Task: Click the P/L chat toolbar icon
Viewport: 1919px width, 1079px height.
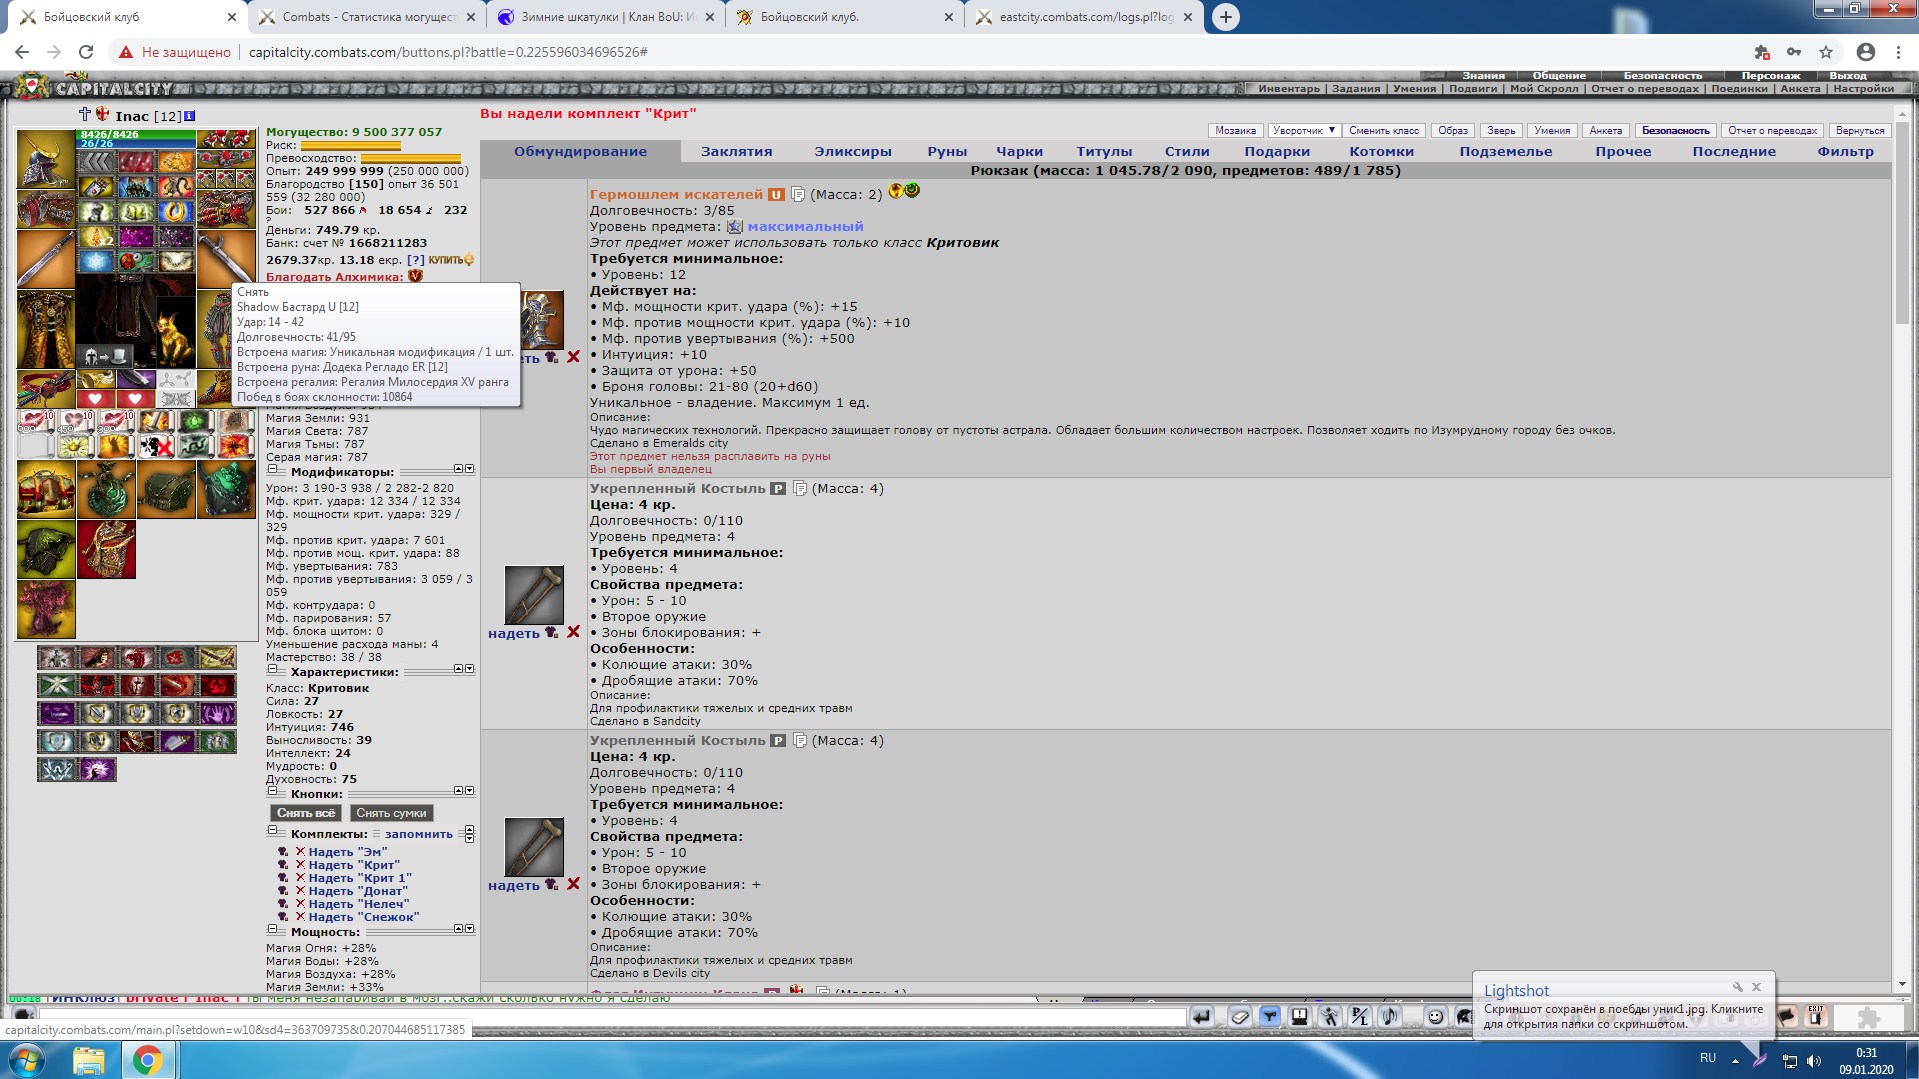Action: tap(1360, 1017)
